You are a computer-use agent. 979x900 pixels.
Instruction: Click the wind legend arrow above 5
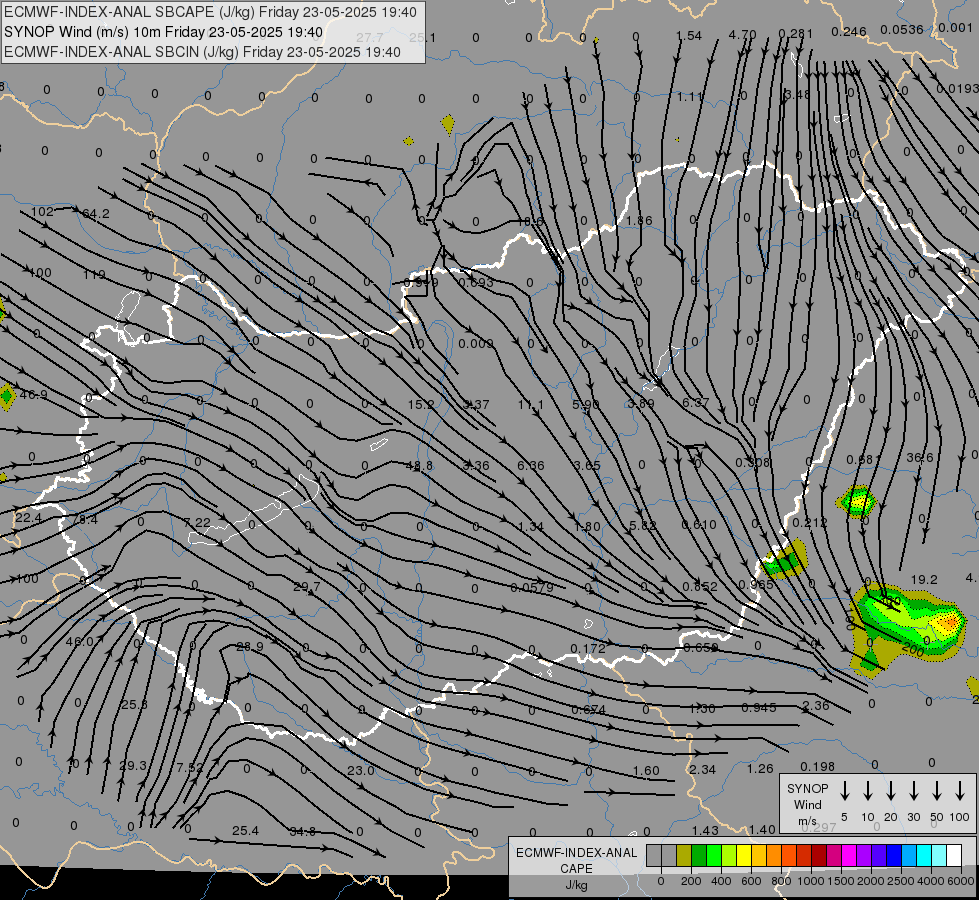(845, 791)
